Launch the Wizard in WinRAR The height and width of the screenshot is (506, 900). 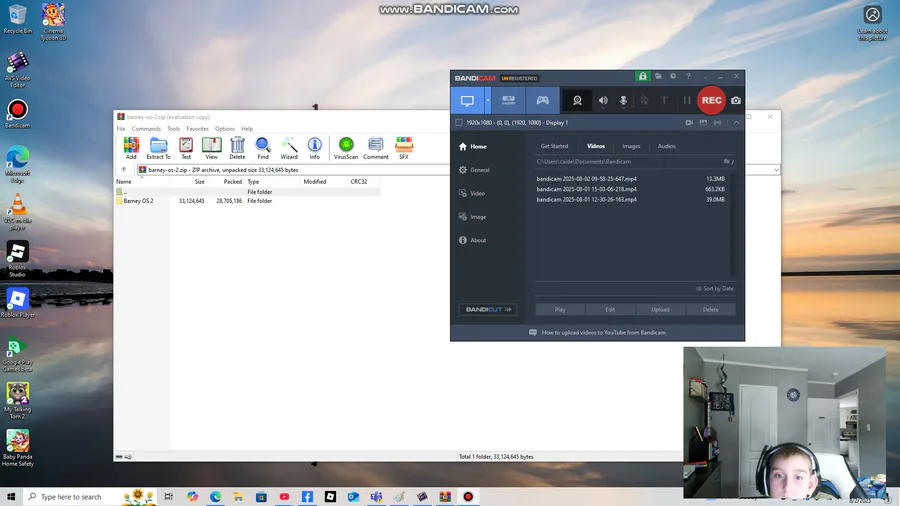[x=289, y=148]
